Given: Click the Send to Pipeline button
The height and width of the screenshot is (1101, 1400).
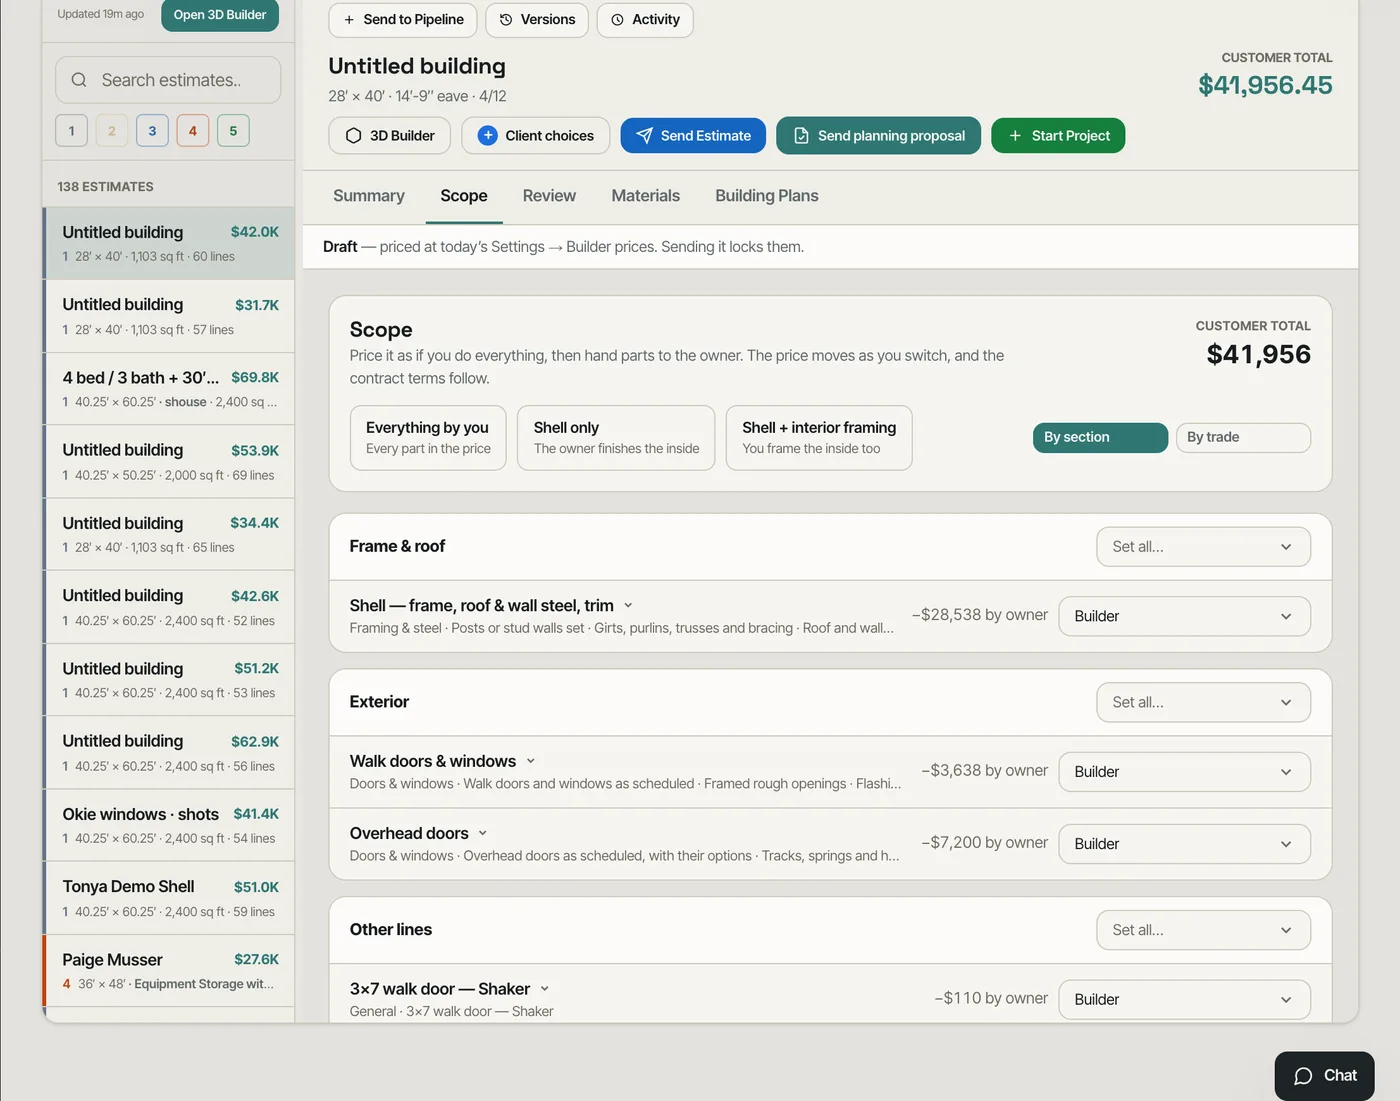Looking at the screenshot, I should (x=404, y=20).
